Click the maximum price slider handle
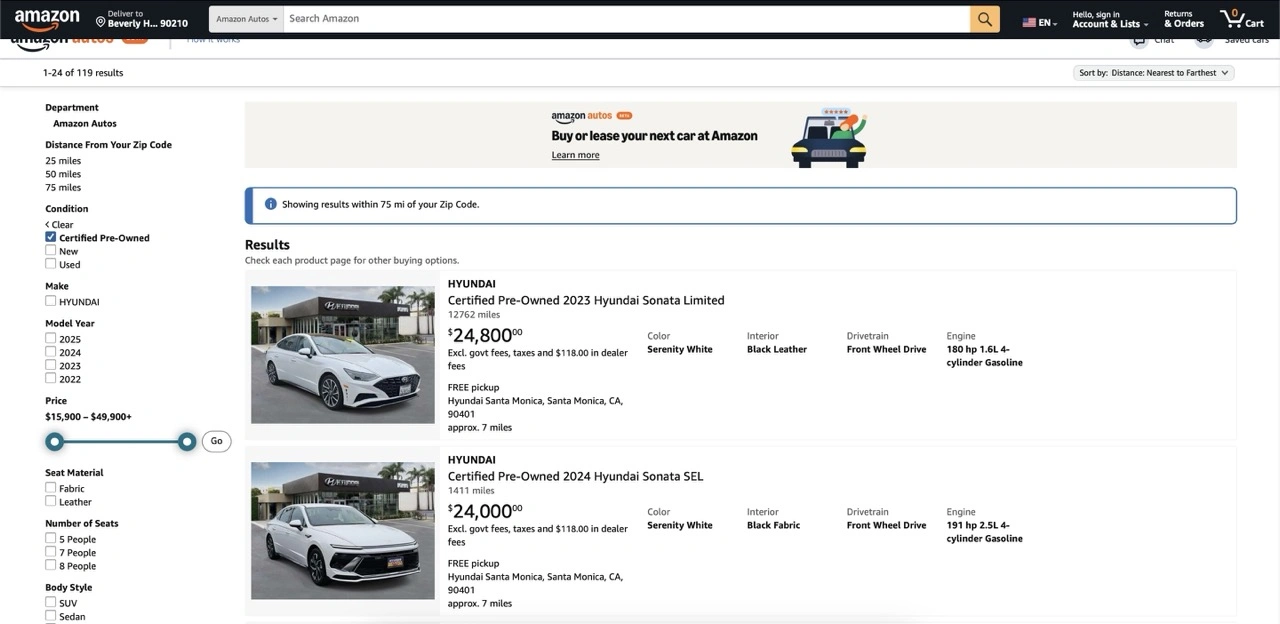This screenshot has width=1280, height=624. (x=187, y=441)
